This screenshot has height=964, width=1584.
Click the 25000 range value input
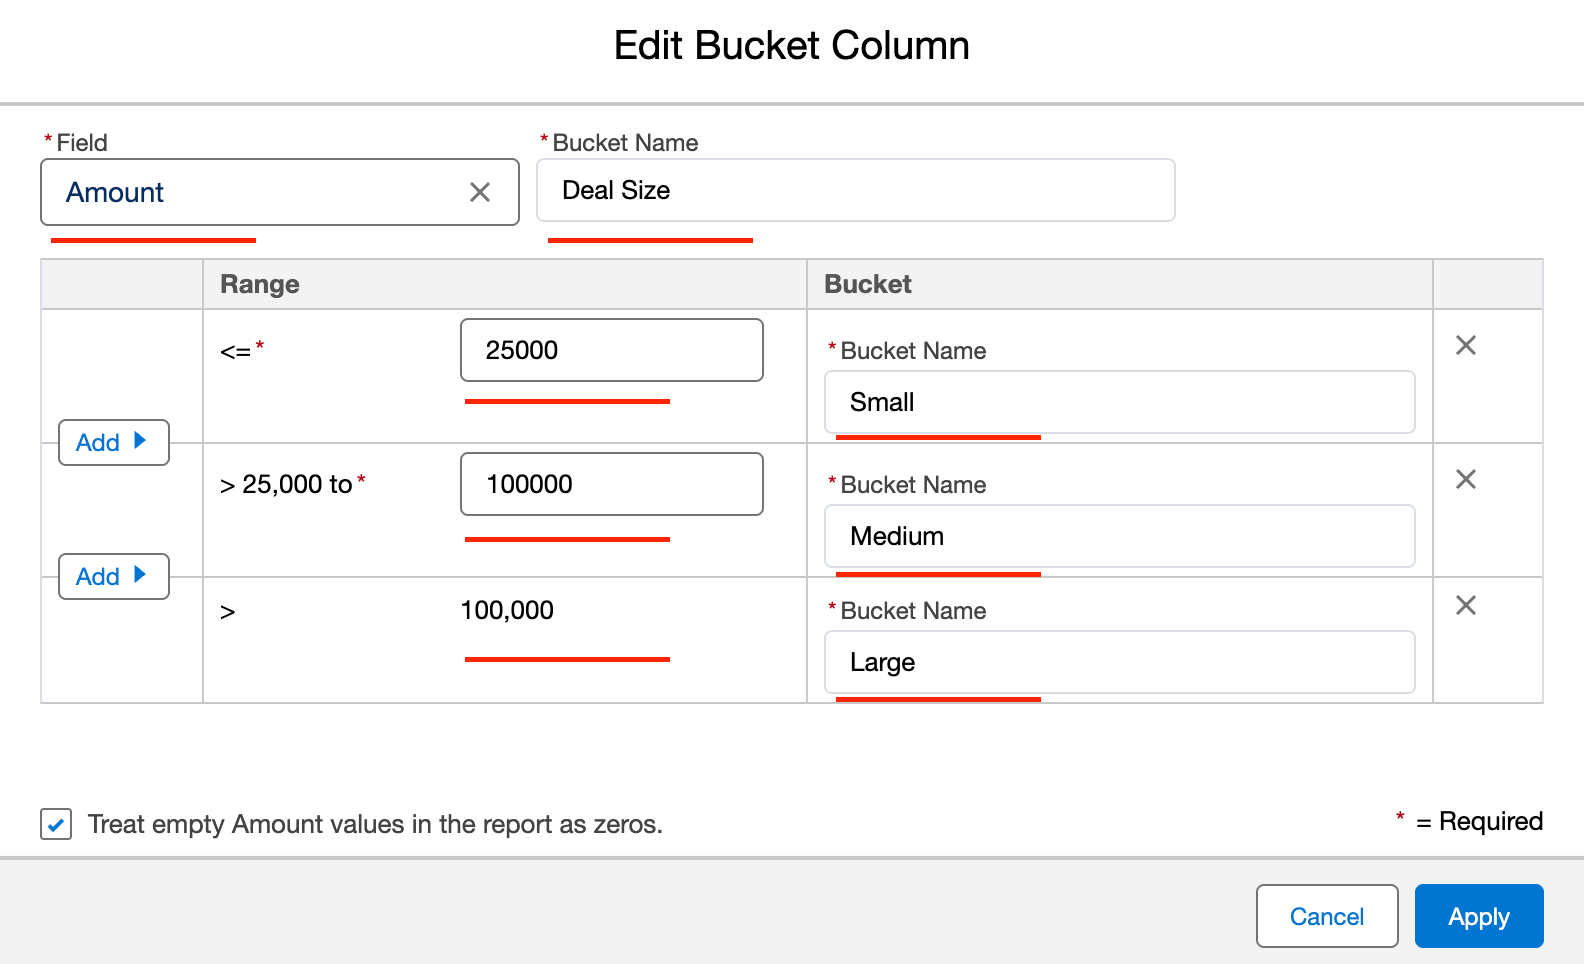point(611,350)
